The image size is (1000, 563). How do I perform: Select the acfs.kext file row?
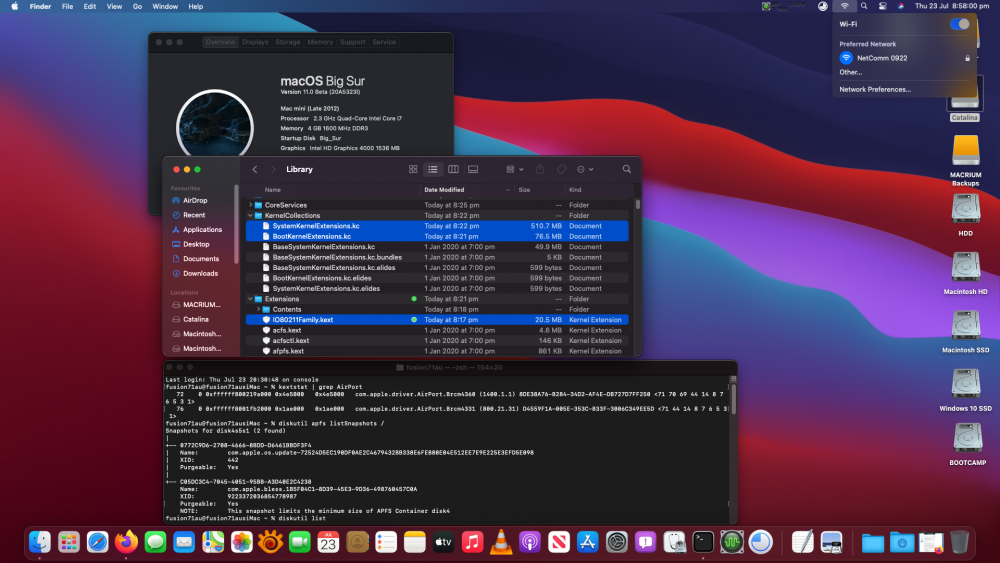[x=437, y=330]
